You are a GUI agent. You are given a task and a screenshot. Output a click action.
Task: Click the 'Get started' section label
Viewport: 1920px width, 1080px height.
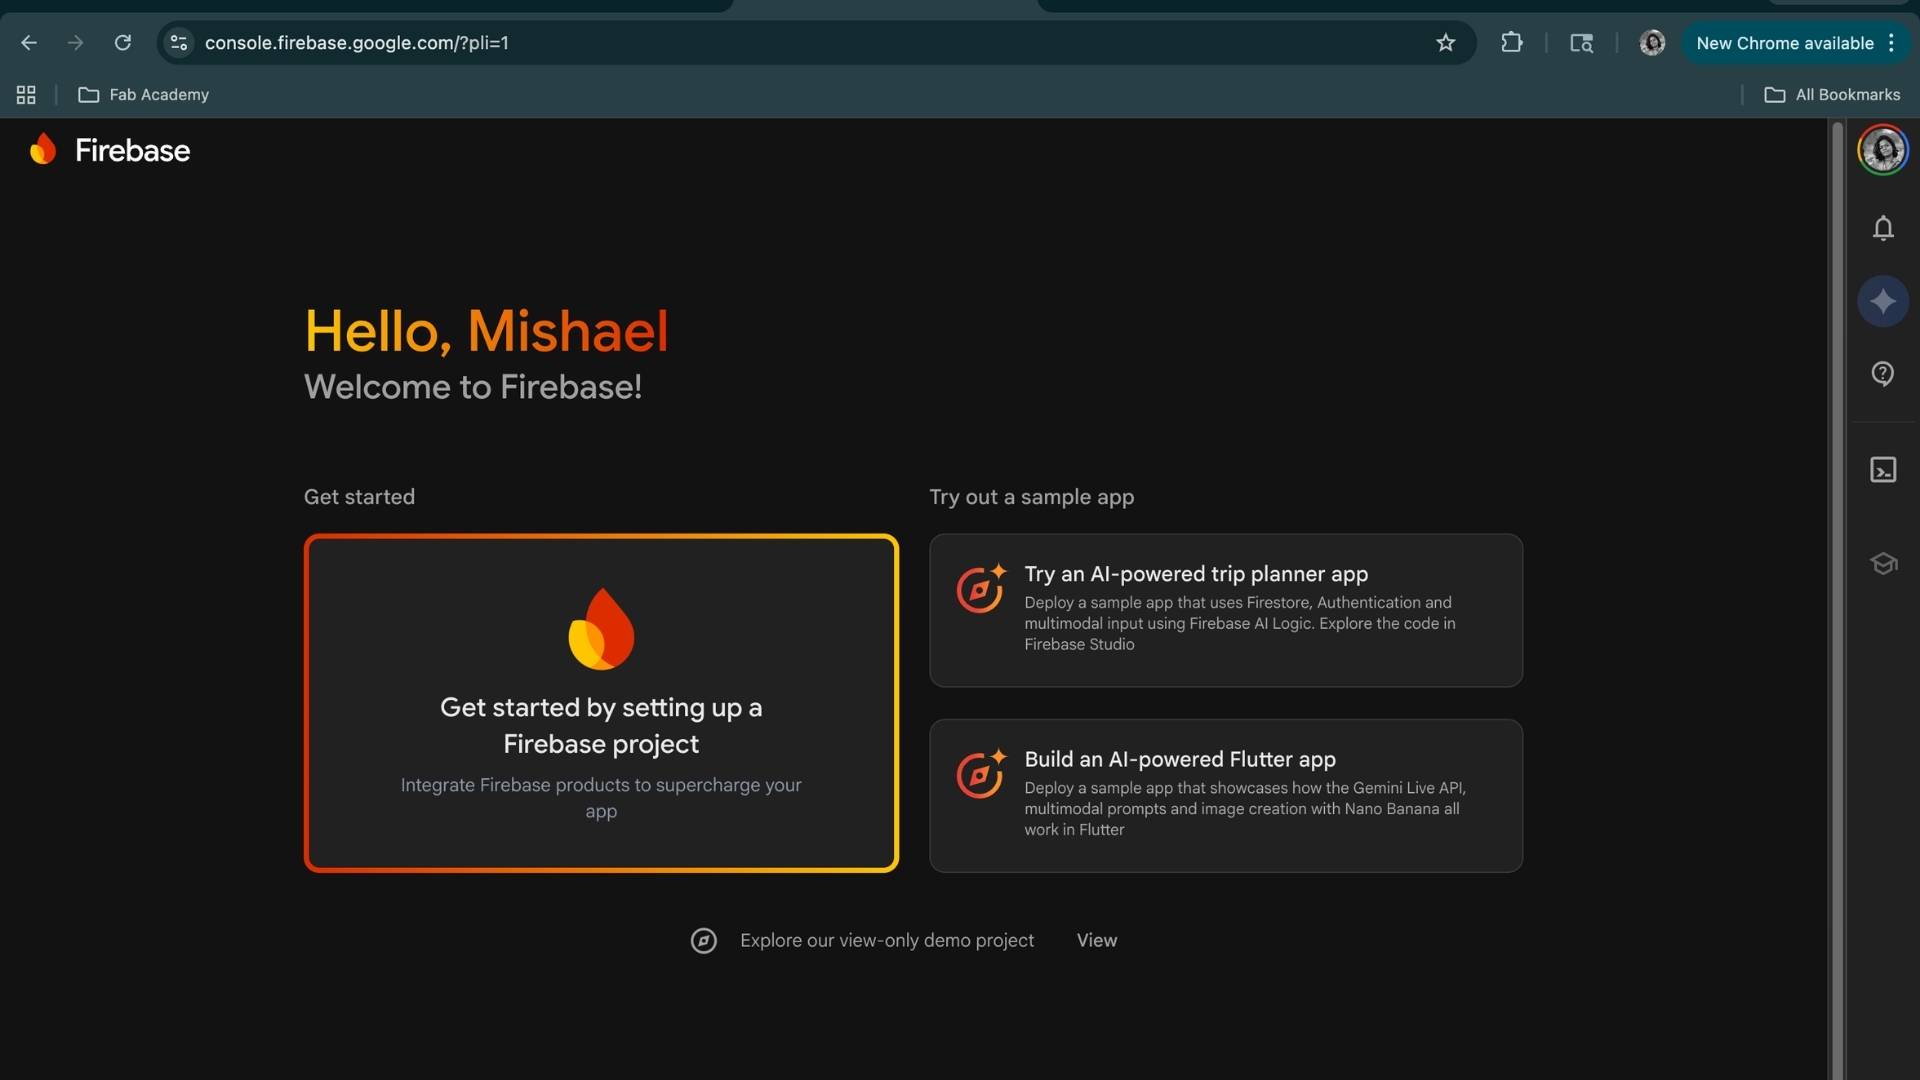point(359,497)
